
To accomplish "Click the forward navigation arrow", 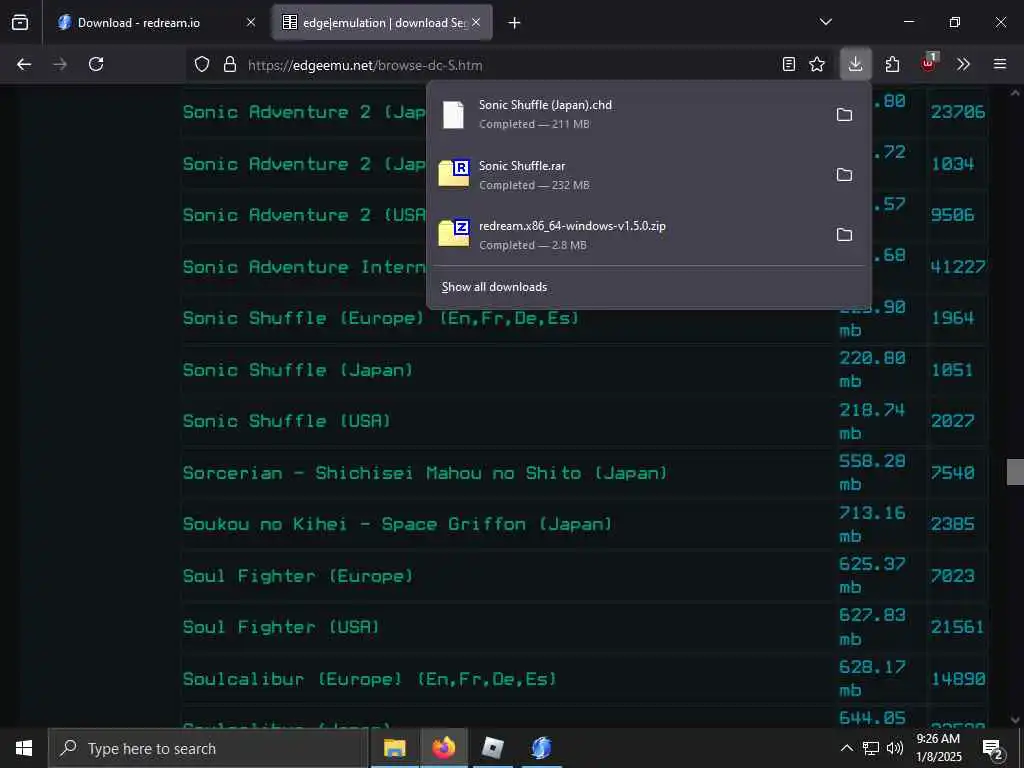I will 60,64.
